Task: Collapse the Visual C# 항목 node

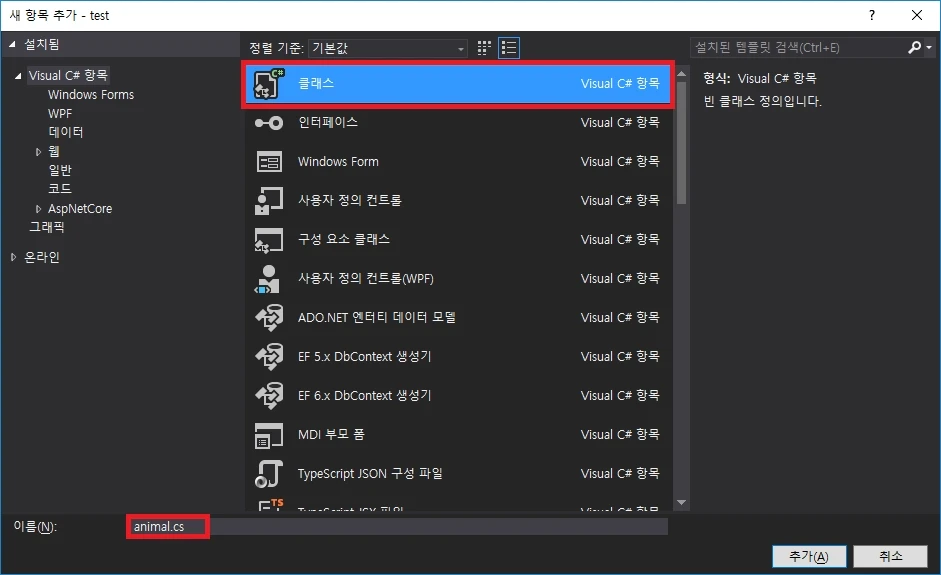Action: pos(18,76)
